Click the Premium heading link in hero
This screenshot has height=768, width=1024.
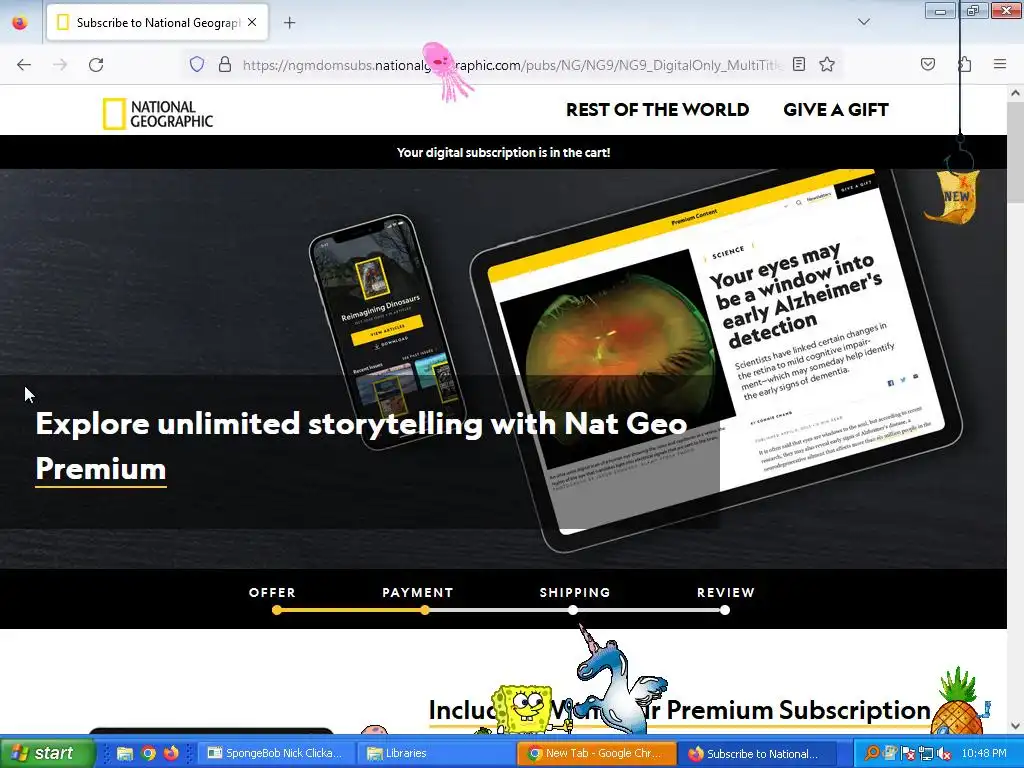[101, 470]
